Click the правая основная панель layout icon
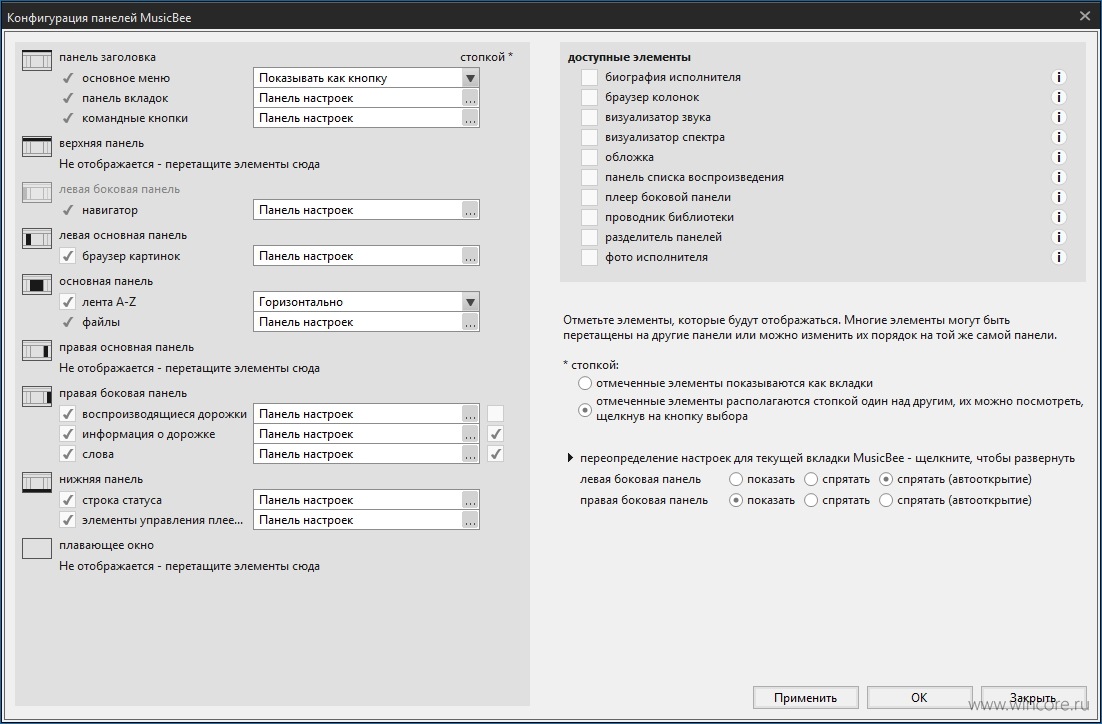This screenshot has height=724, width=1102. coord(37,350)
